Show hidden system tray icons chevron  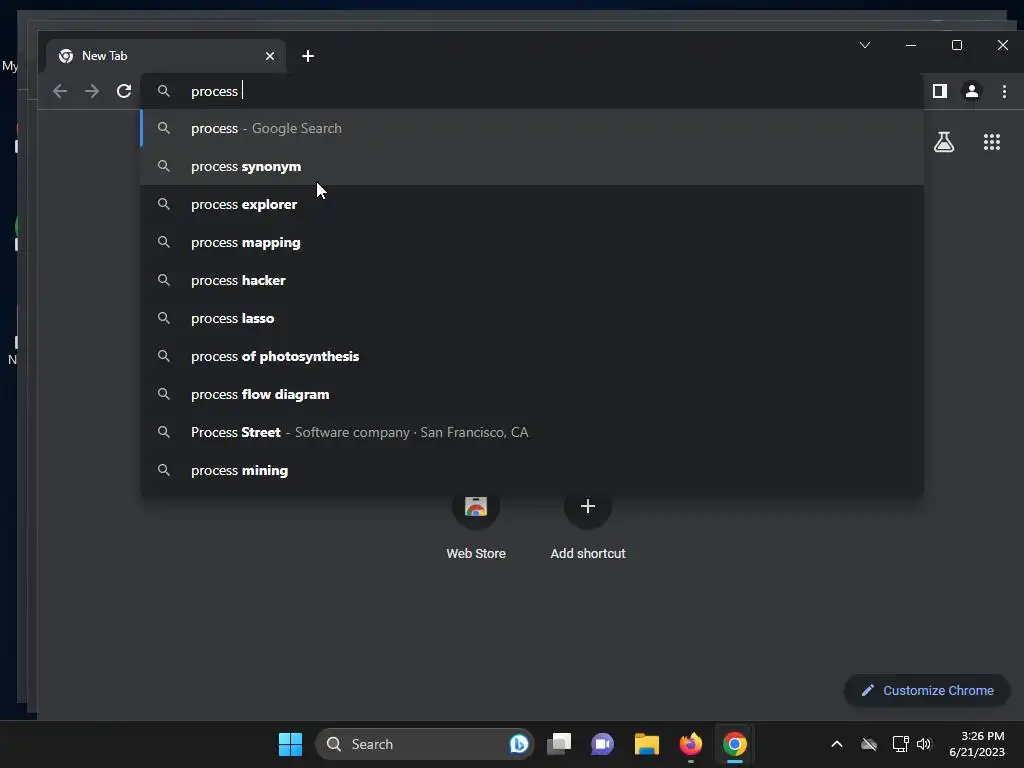coord(837,744)
